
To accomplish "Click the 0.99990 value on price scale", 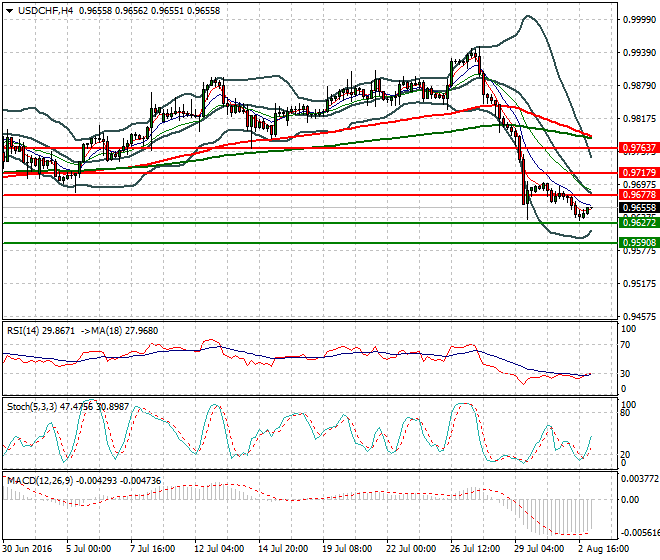I will 637,19.
